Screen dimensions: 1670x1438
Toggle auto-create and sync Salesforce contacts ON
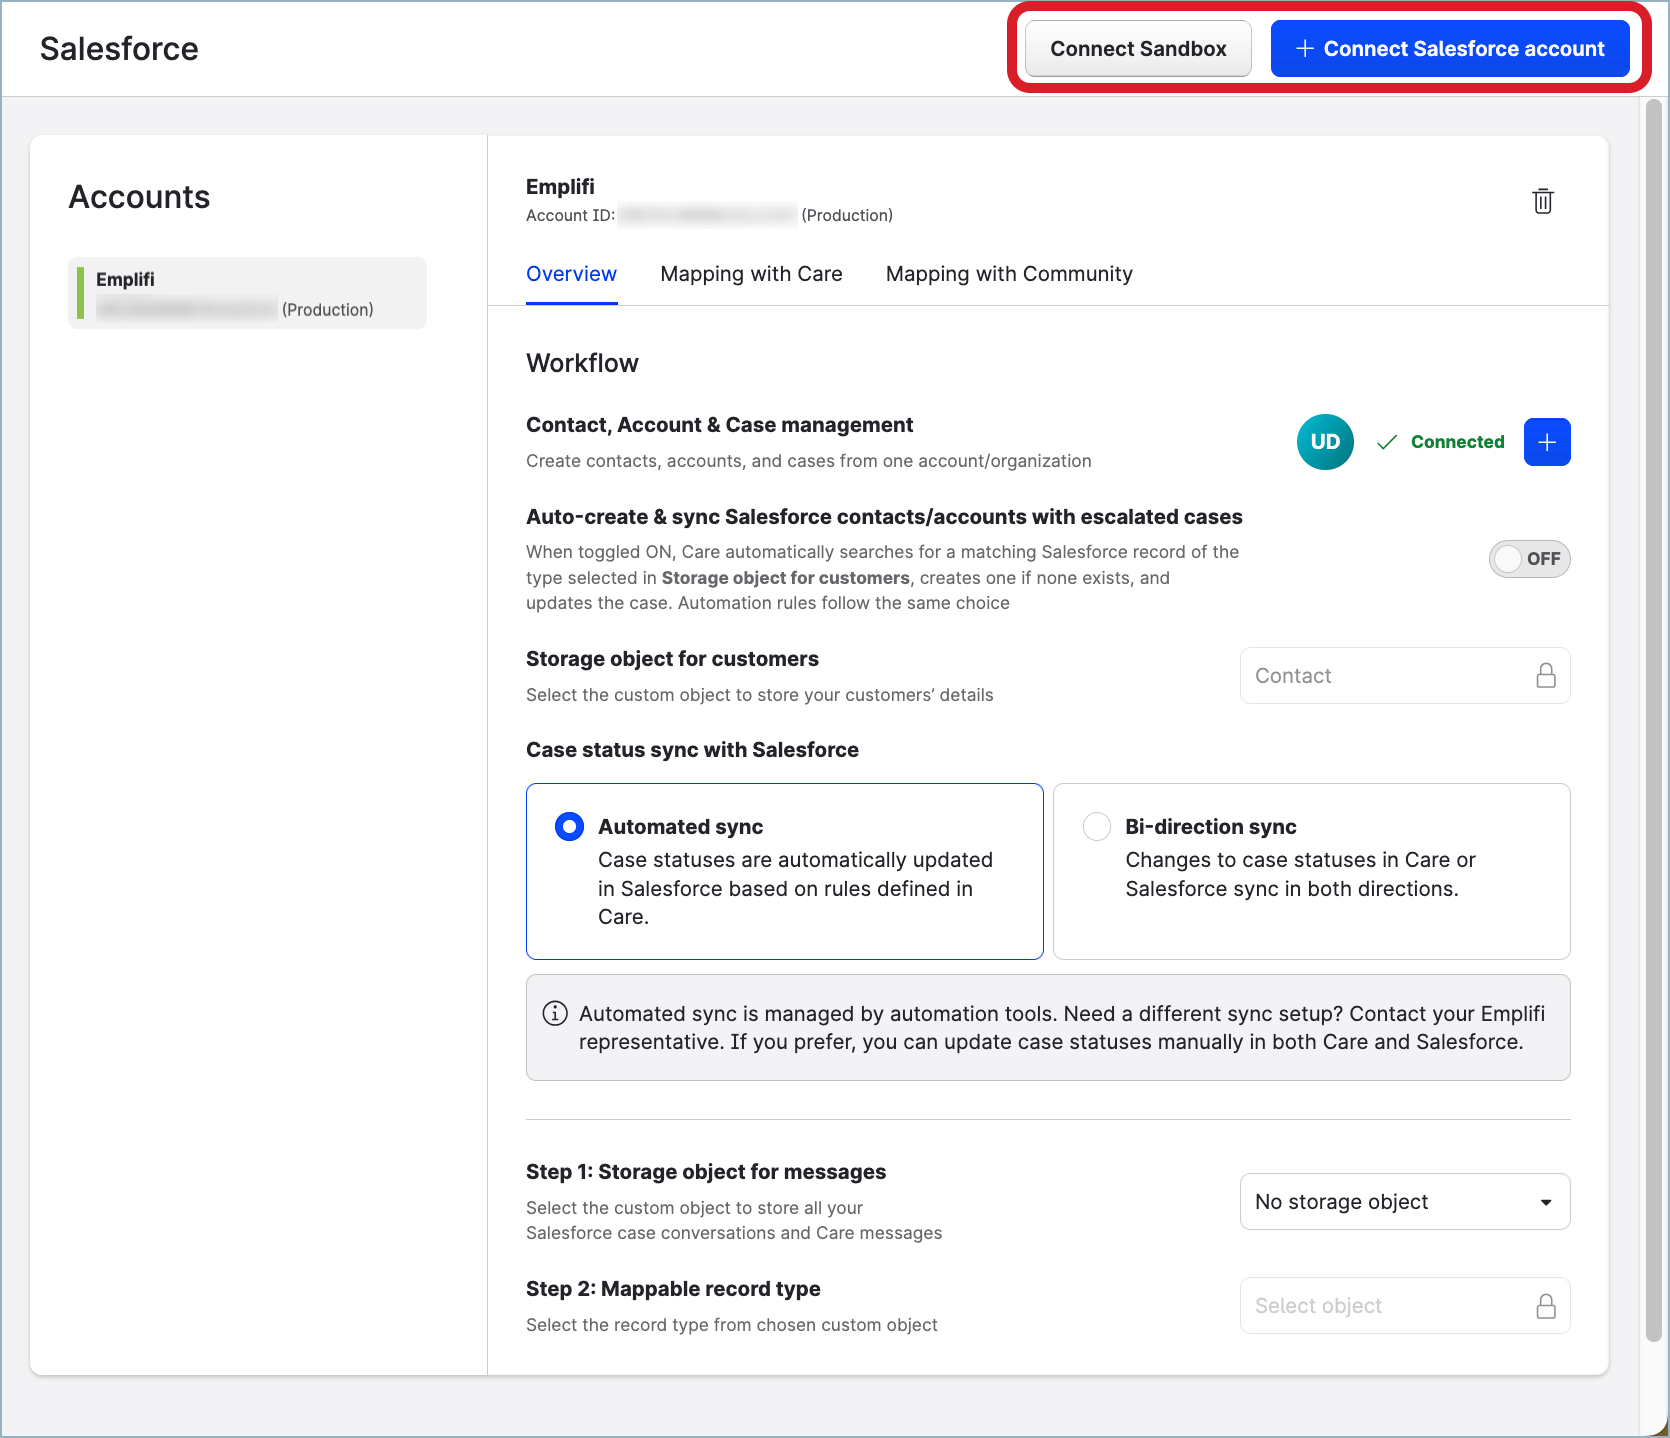coord(1530,559)
